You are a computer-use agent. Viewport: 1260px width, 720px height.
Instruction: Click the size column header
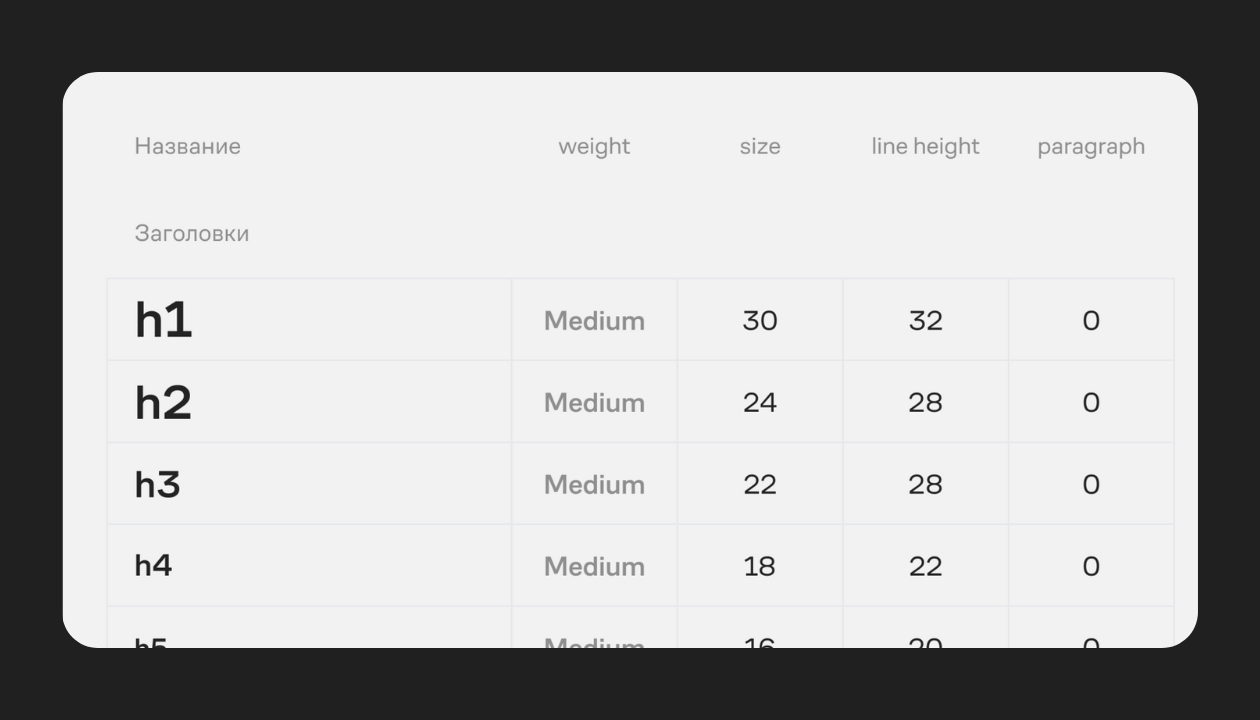point(760,146)
